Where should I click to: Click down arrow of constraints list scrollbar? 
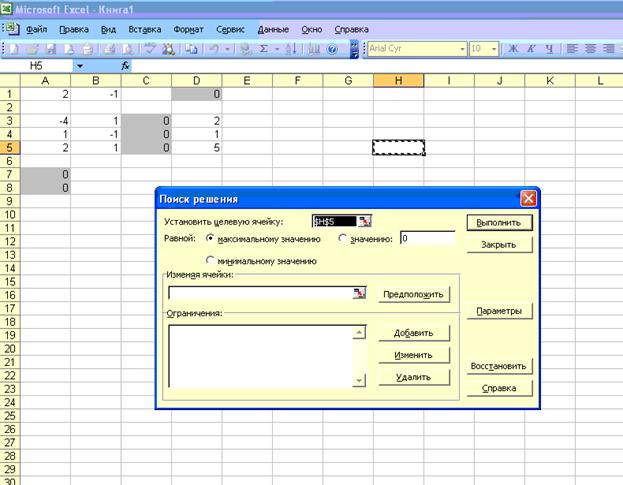point(360,380)
